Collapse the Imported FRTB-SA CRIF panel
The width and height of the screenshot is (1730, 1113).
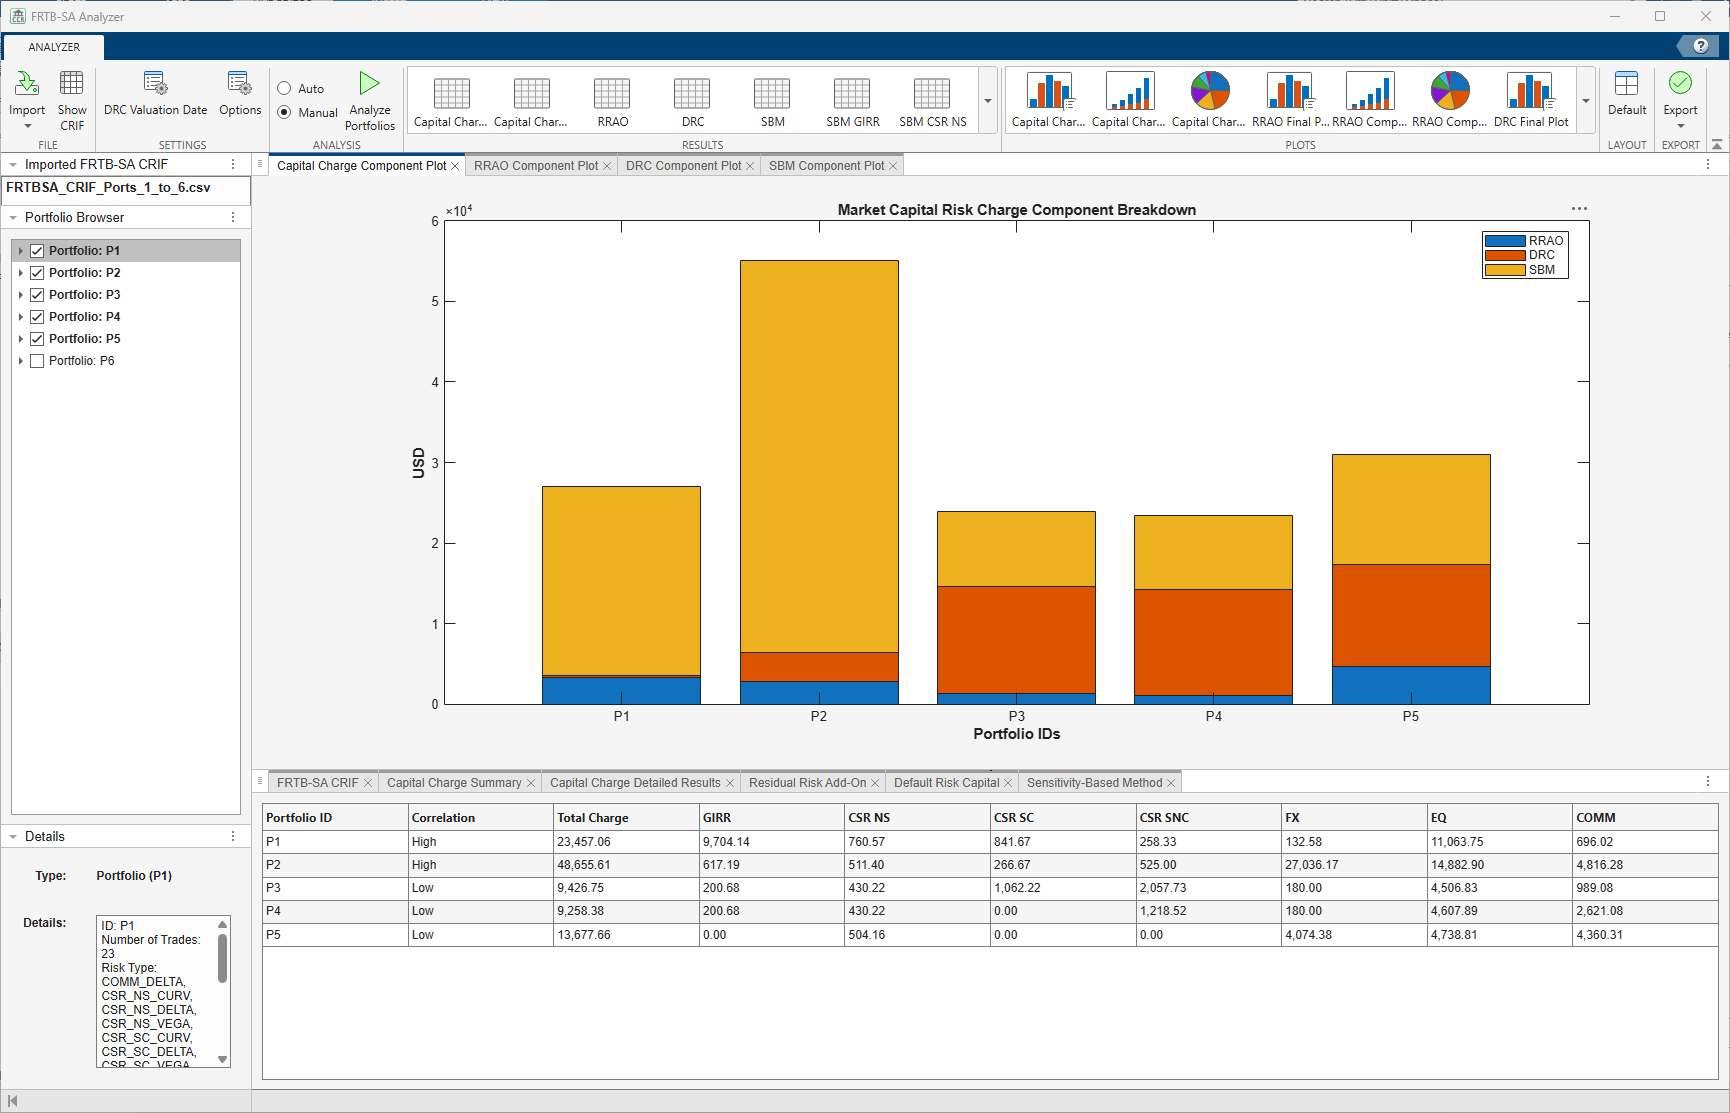click(x=13, y=165)
